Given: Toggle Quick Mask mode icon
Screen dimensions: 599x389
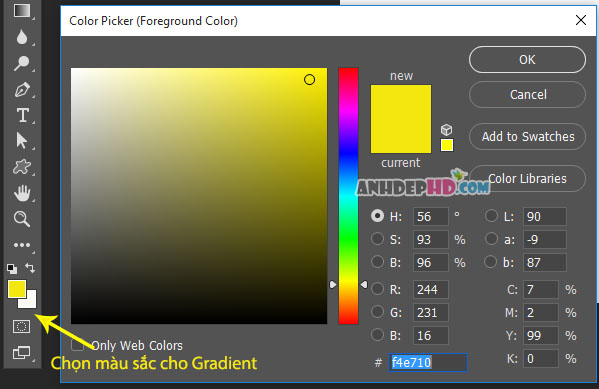Looking at the screenshot, I should (x=21, y=327).
